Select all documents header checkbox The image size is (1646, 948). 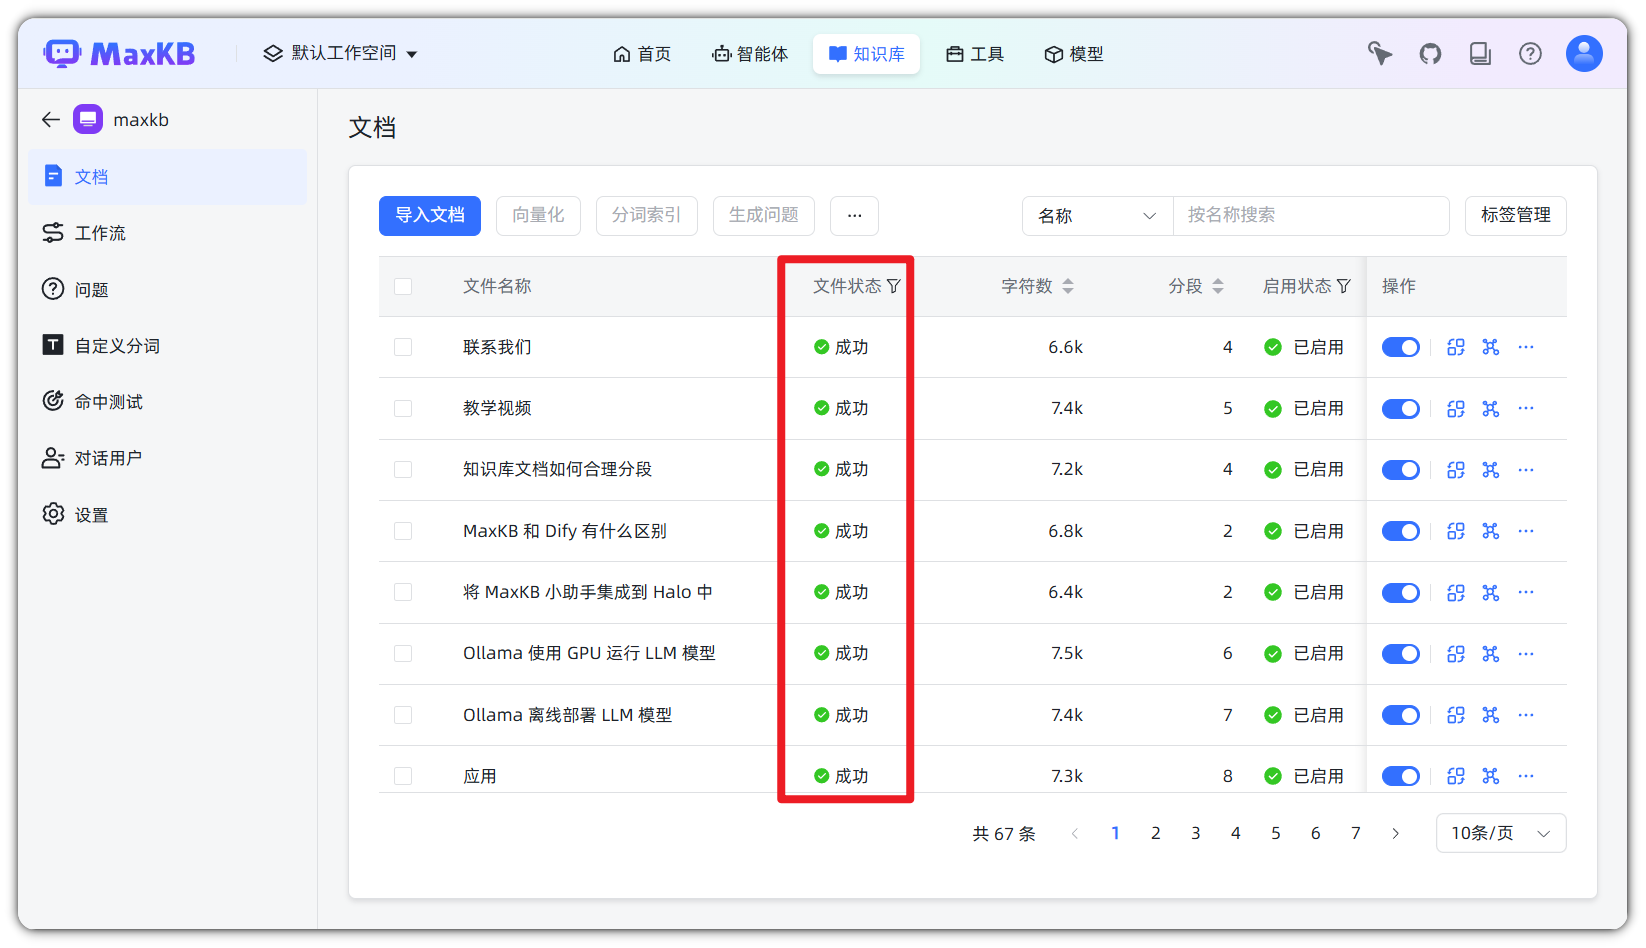coord(403,287)
